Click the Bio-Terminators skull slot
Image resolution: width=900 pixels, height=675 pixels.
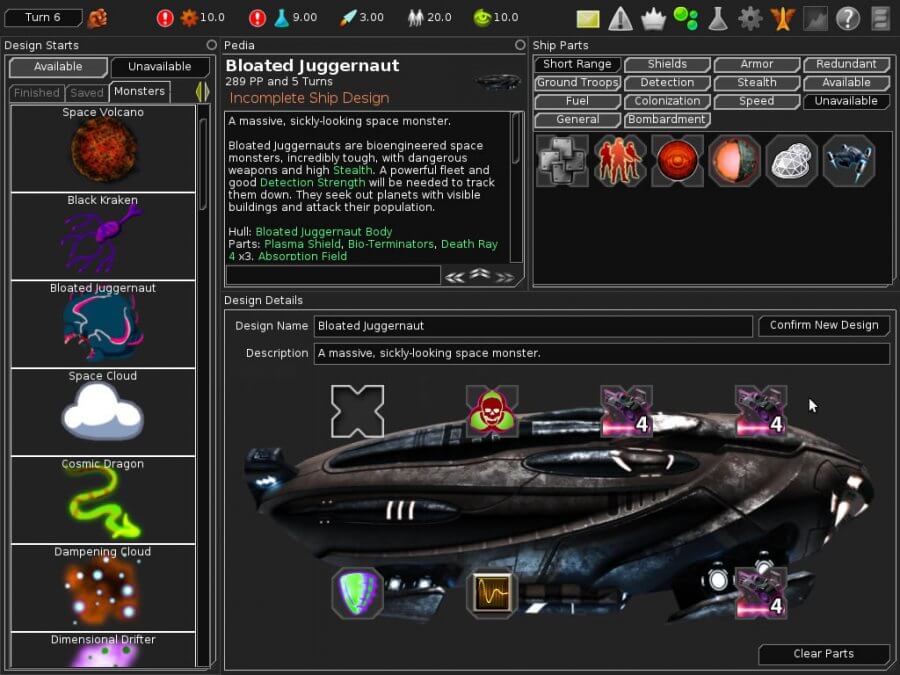coord(492,411)
